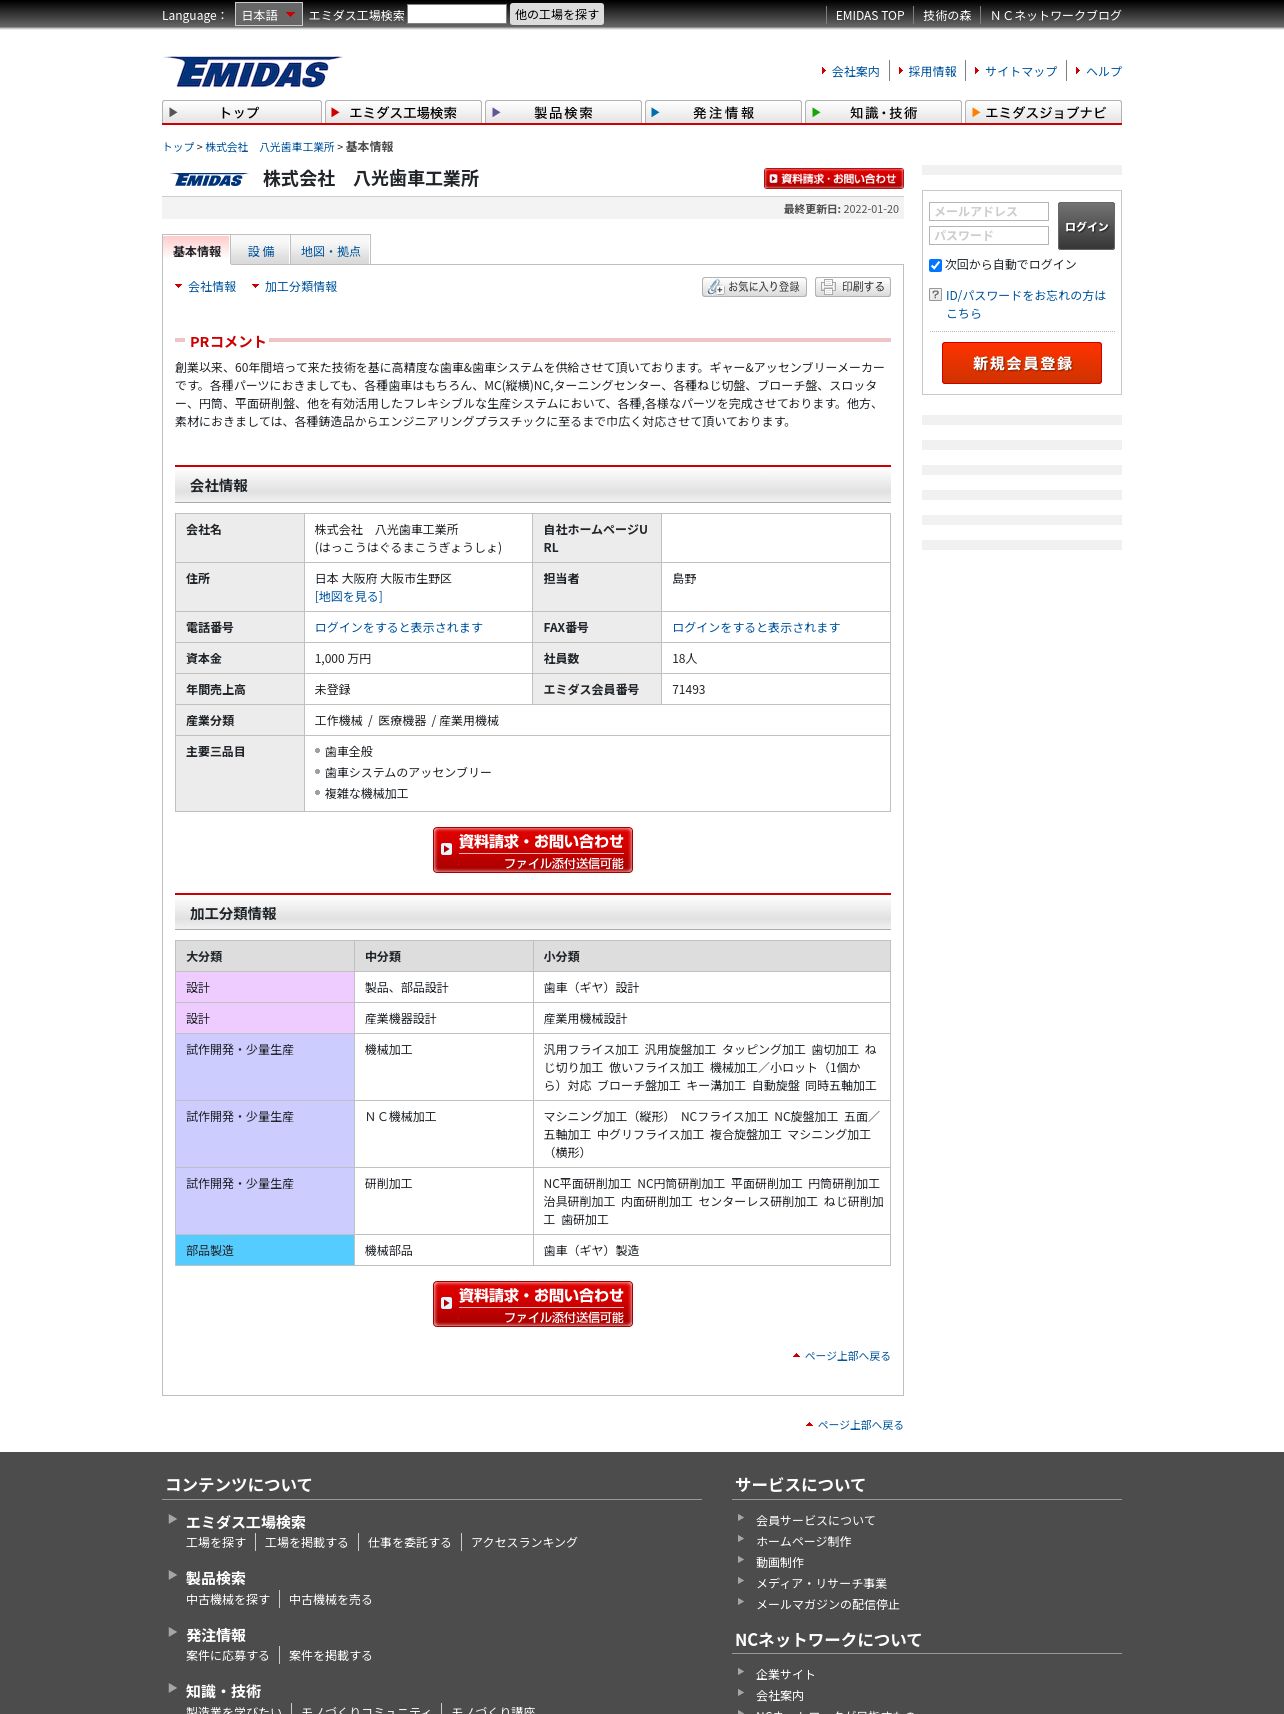Open the 発注情報 navigation menu item
The width and height of the screenshot is (1284, 1714).
(723, 112)
